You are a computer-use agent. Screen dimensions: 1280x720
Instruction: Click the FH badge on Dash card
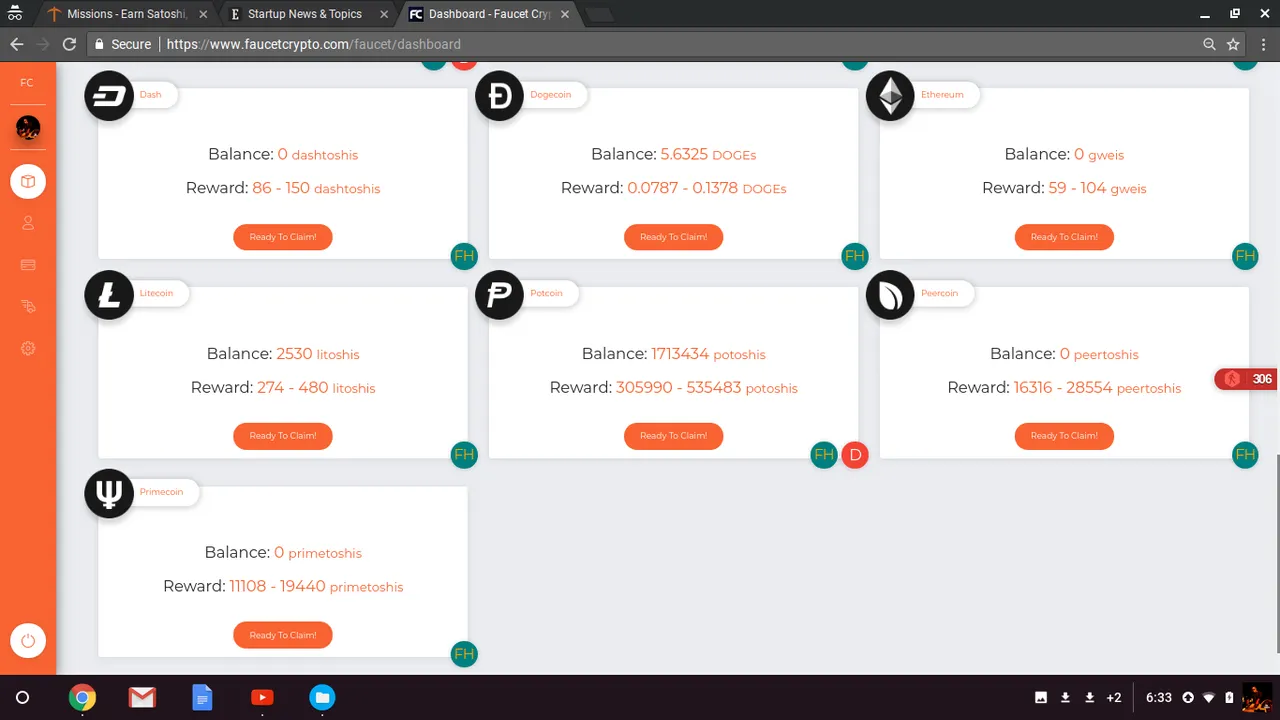(464, 256)
